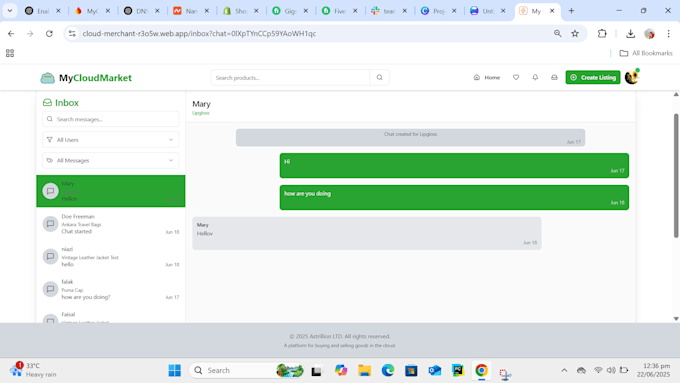Screen dimensions: 680x383
Task: Click the taskbar Search box
Action: pos(246,370)
